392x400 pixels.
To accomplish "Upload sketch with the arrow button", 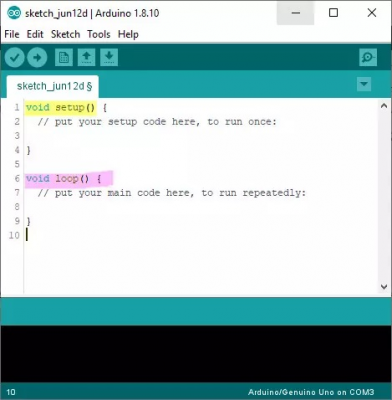I will [37, 58].
